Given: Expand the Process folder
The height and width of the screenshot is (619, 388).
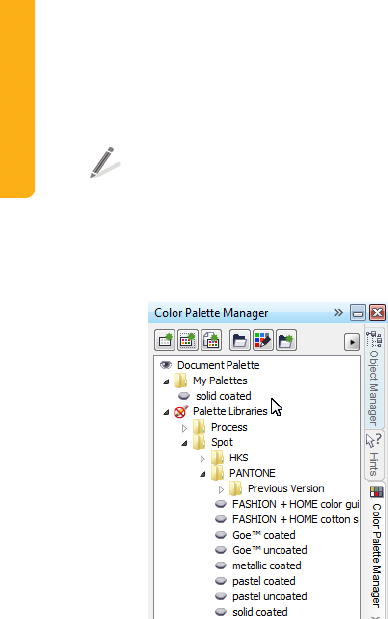Looking at the screenshot, I should point(184,428).
